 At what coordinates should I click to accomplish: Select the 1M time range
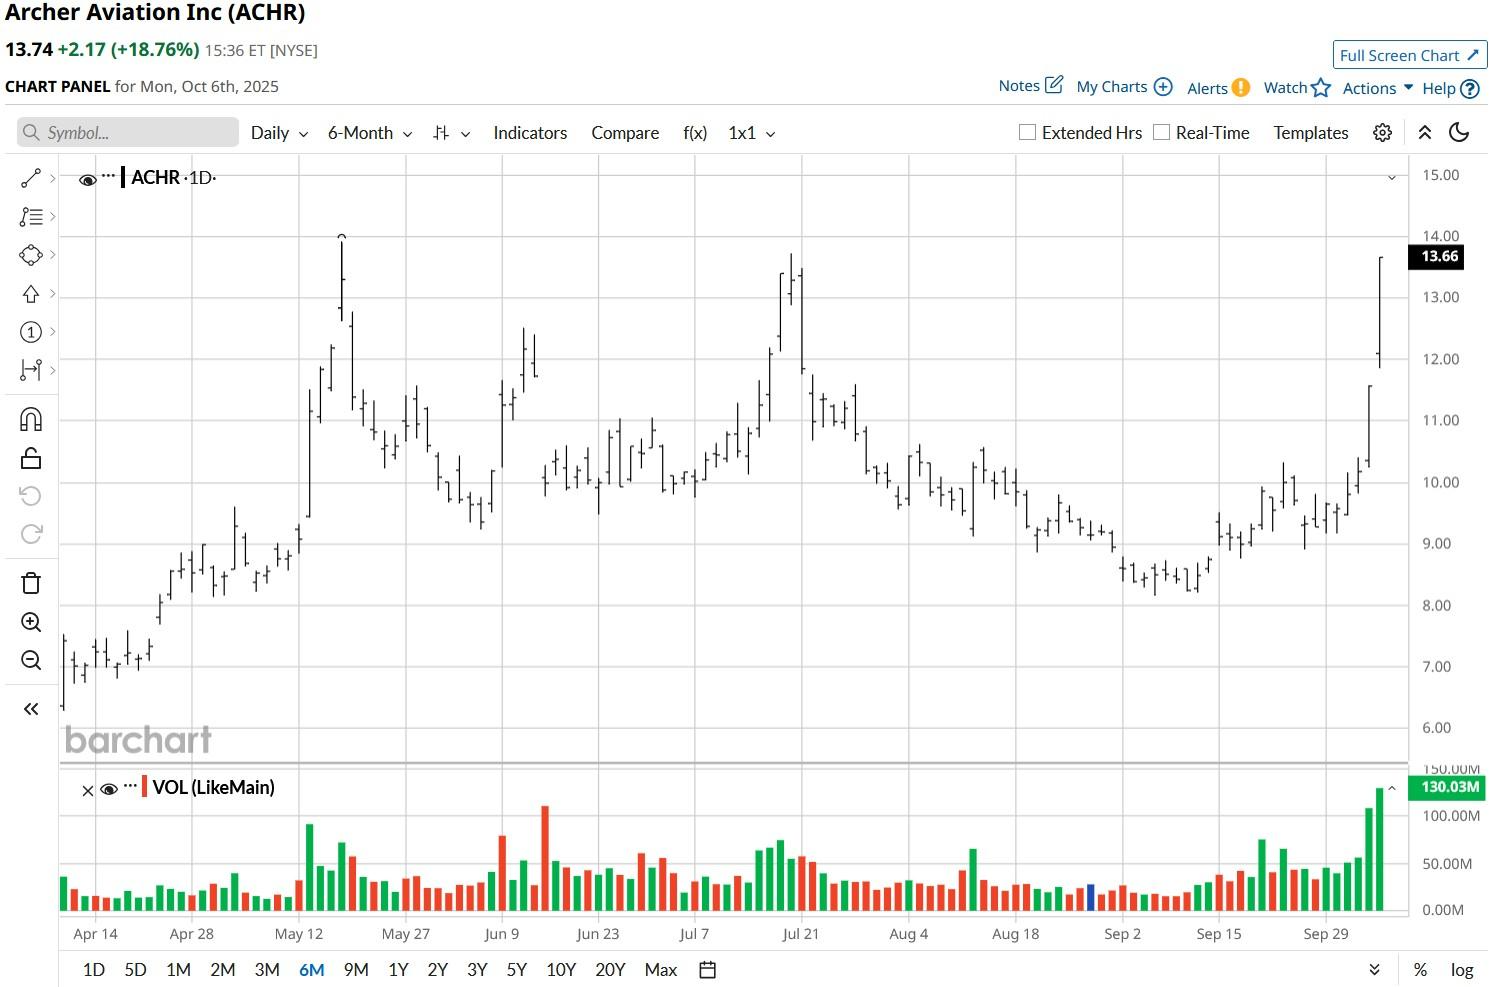[178, 970]
